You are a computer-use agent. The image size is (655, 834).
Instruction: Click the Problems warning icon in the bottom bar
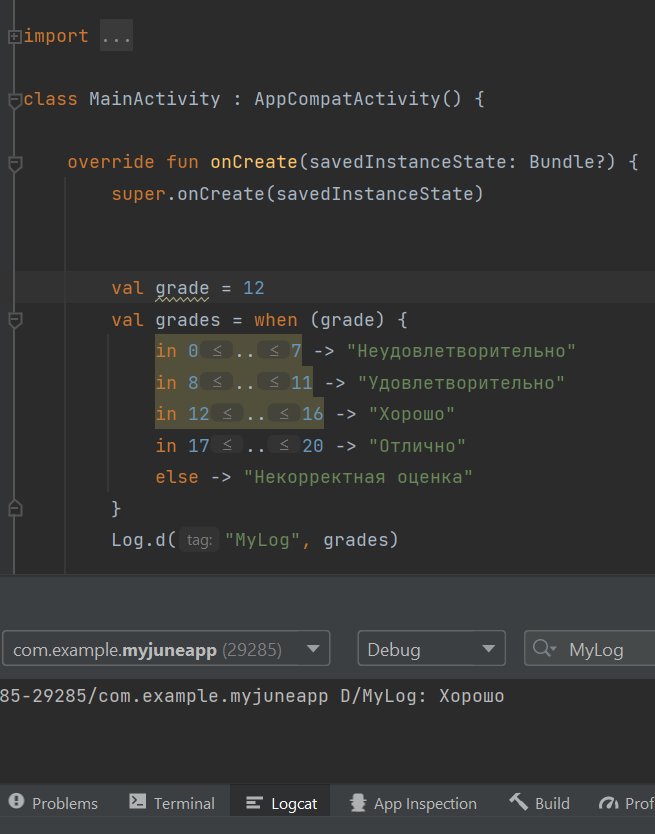(x=16, y=802)
